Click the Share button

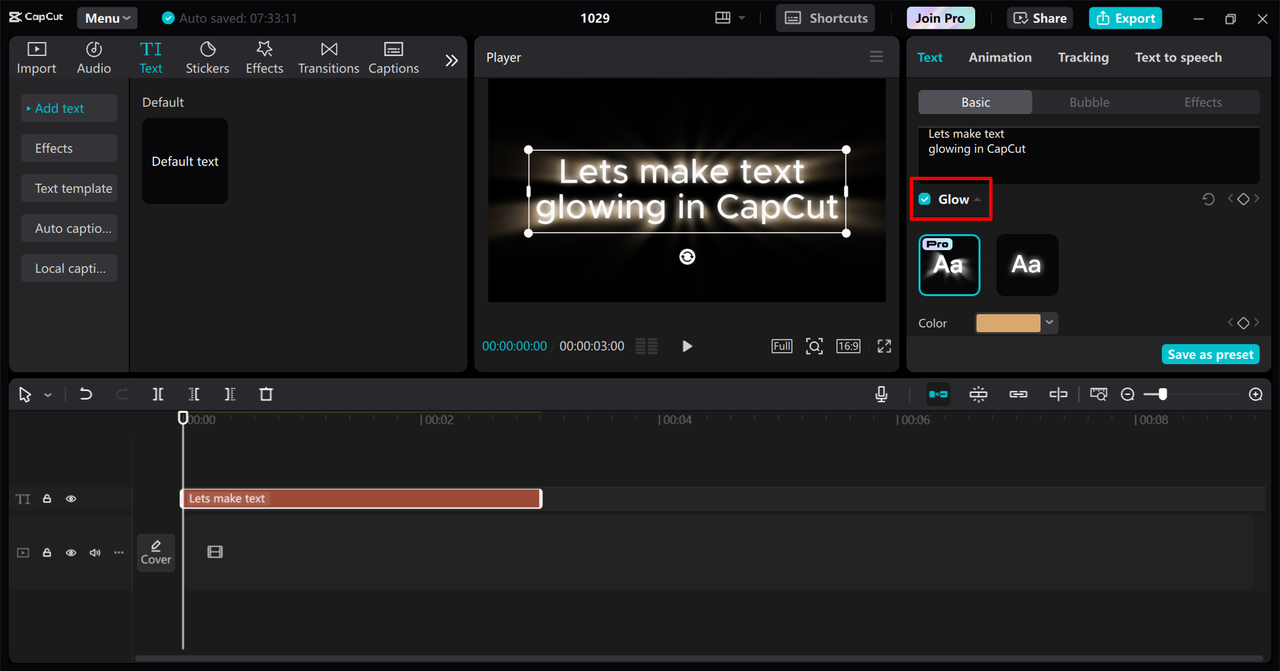point(1040,18)
